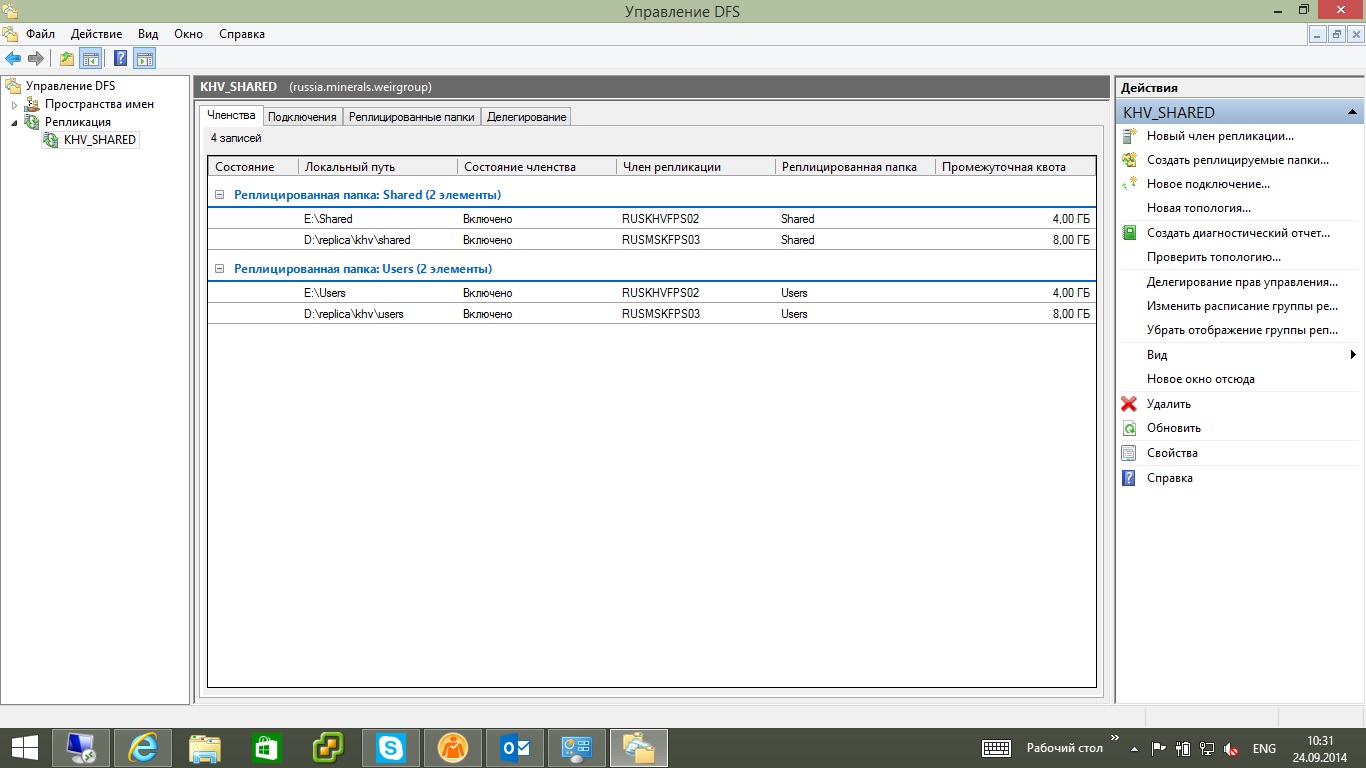Collapse the KHV_SHARED actions section arrow
The image size is (1366, 768).
(1352, 113)
